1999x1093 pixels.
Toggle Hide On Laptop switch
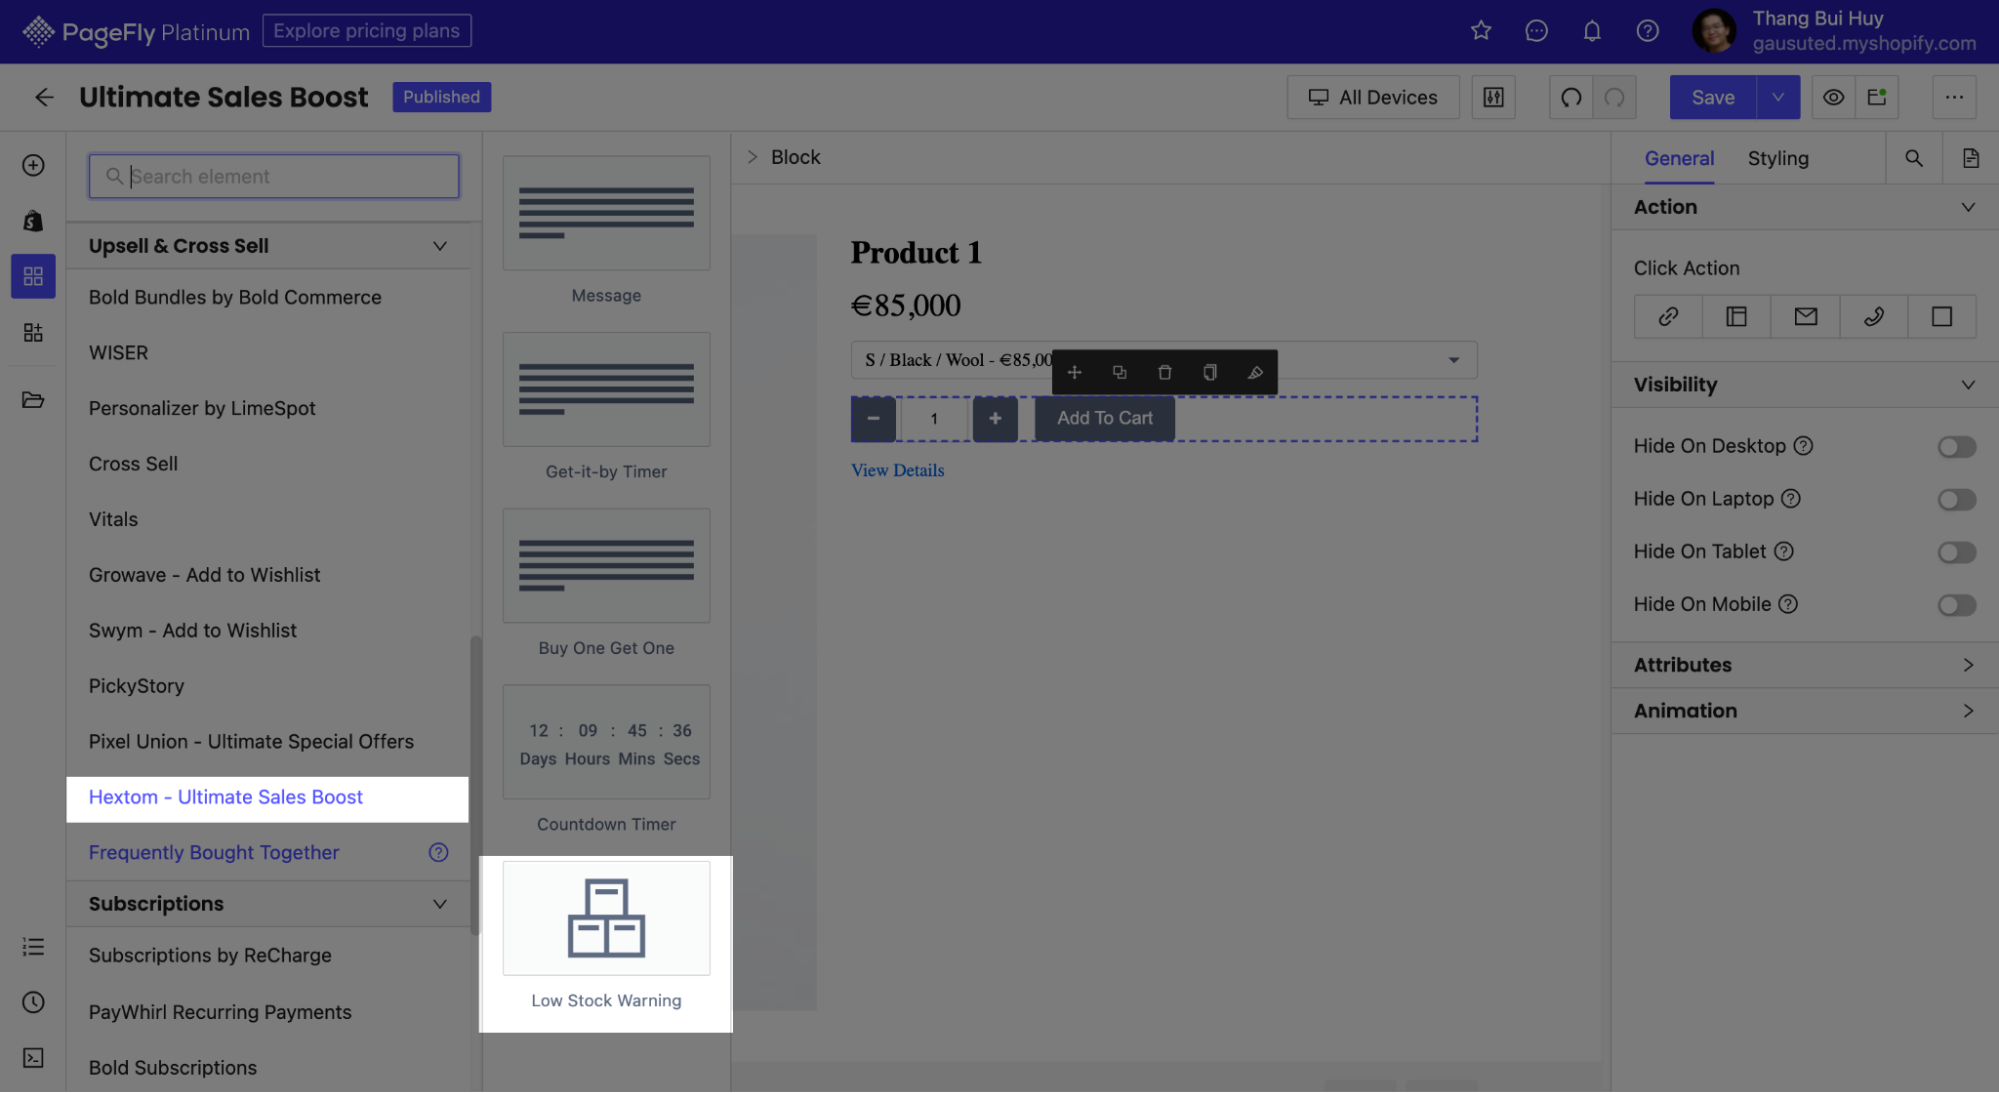tap(1956, 499)
